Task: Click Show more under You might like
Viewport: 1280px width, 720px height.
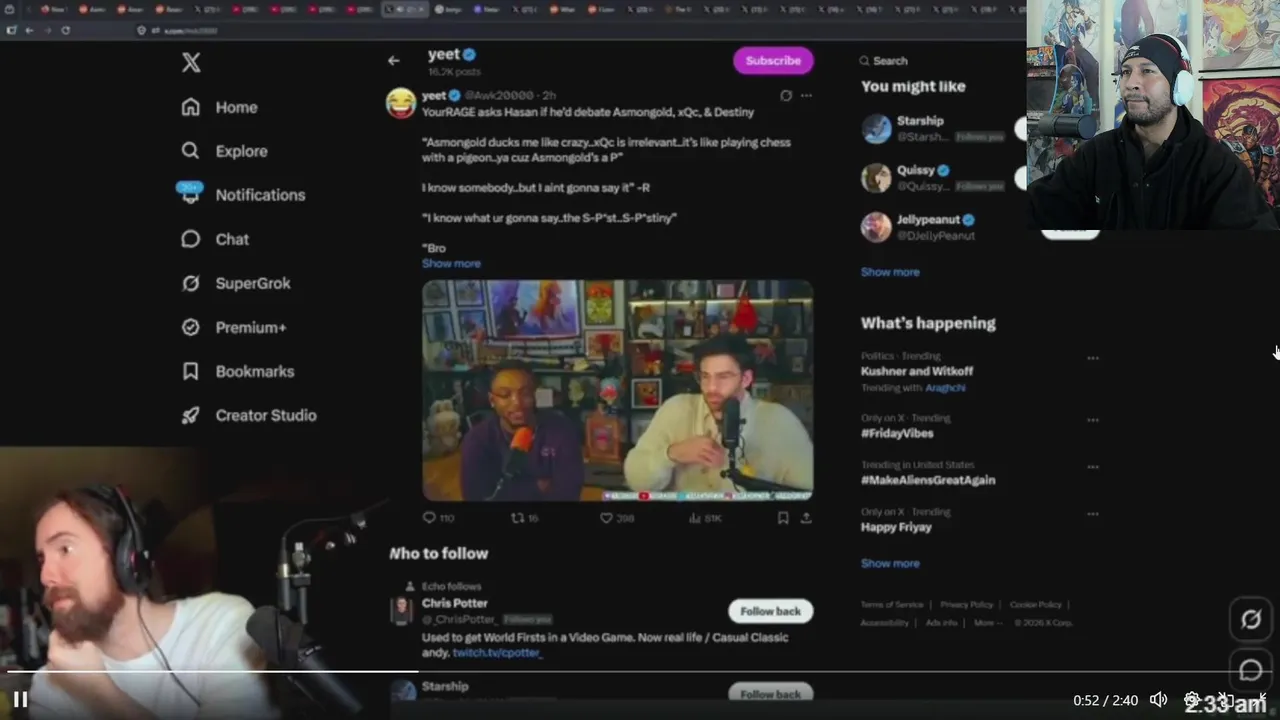Action: [x=890, y=272]
